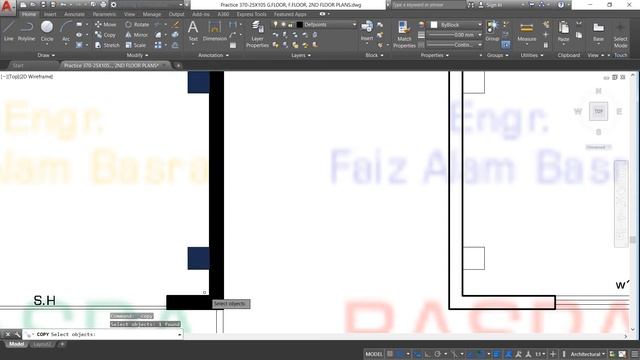Image resolution: width=640 pixels, height=360 pixels.
Task: Expand the Layers panel
Action: pyautogui.click(x=301, y=55)
